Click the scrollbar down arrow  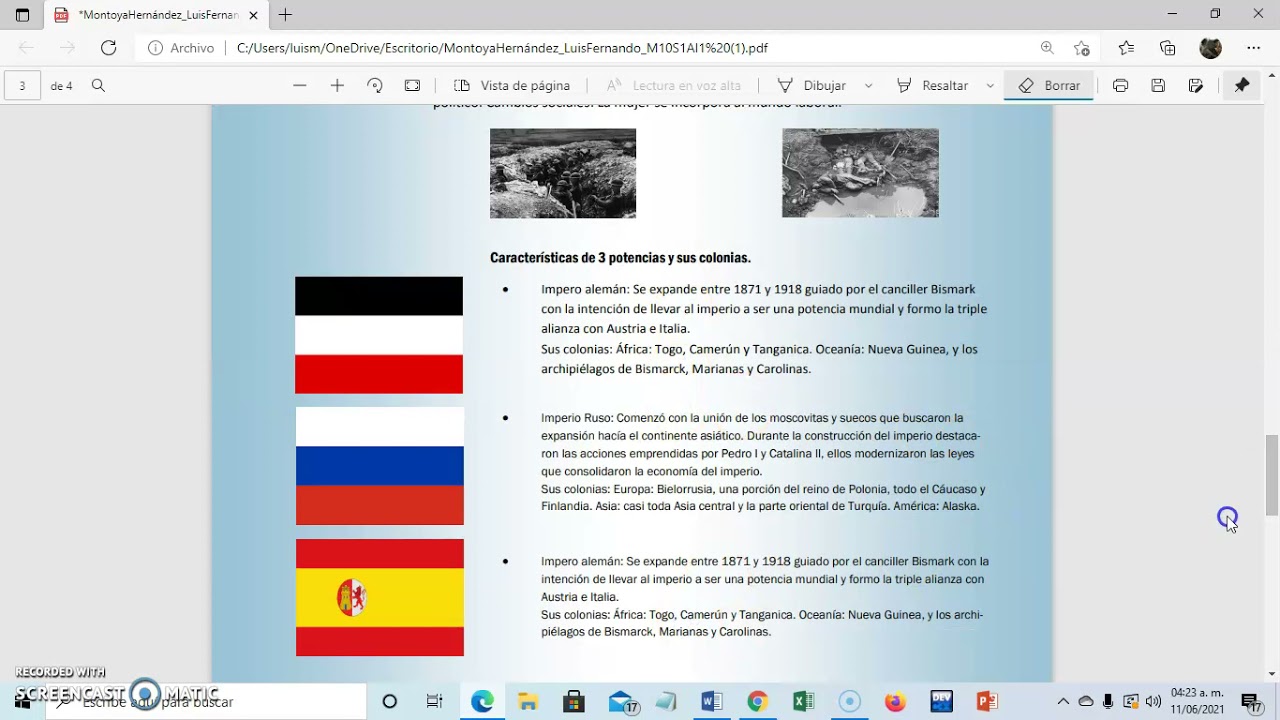click(1271, 673)
